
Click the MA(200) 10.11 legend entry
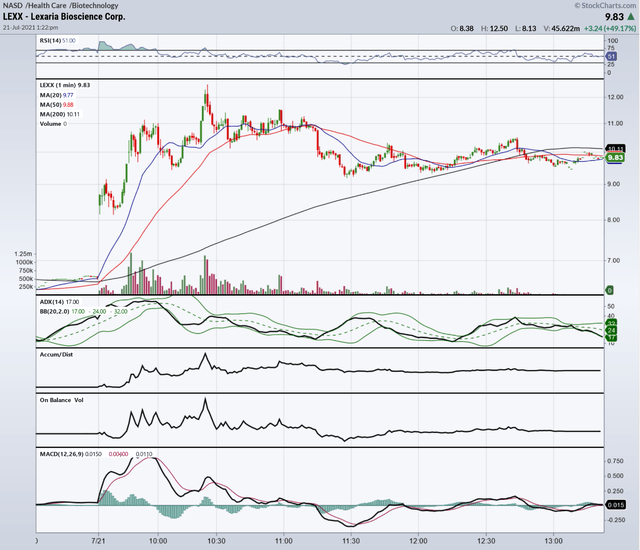[60, 114]
